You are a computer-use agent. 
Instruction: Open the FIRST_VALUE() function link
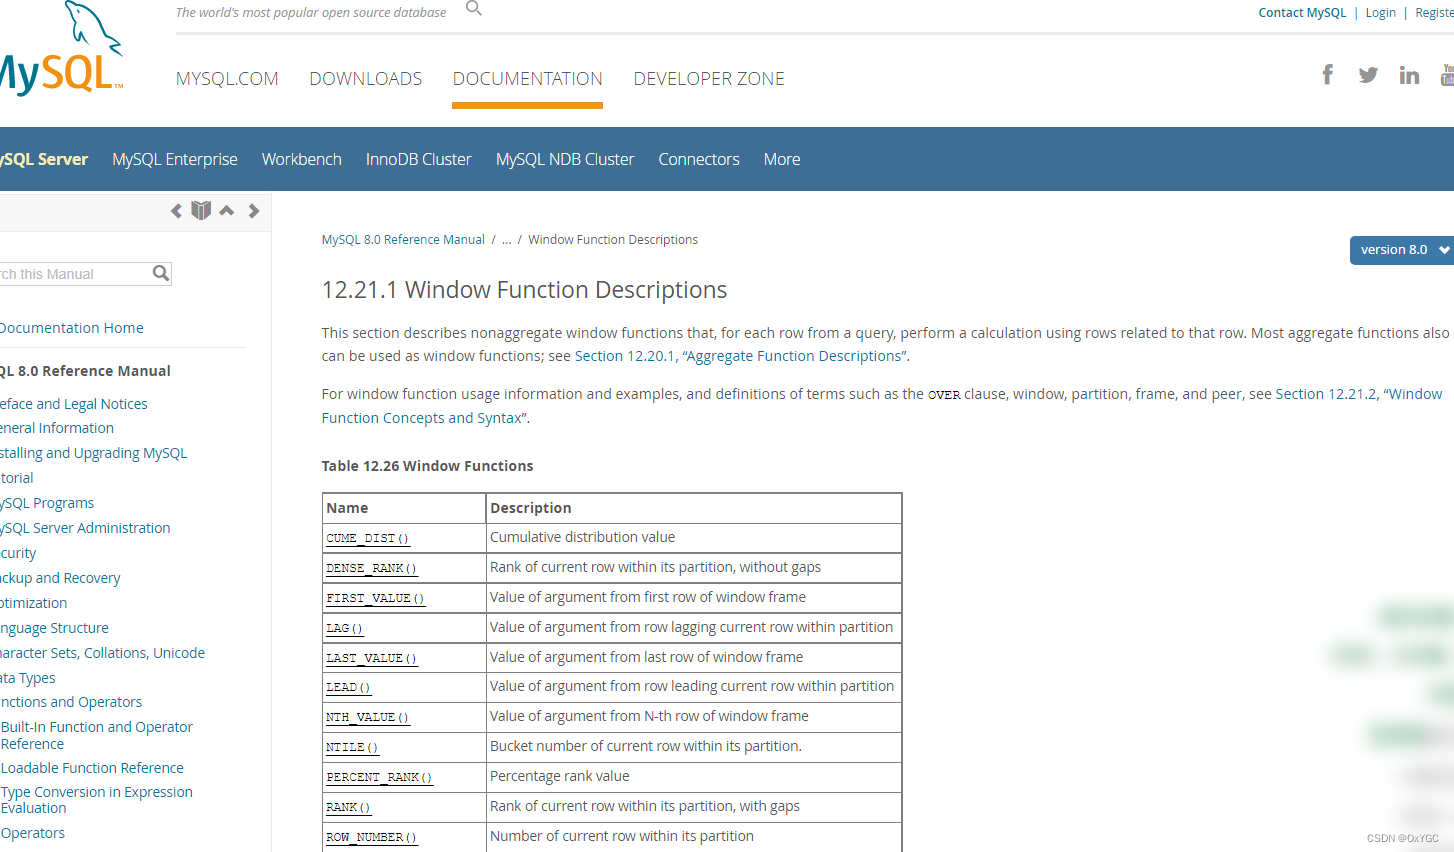[375, 598]
